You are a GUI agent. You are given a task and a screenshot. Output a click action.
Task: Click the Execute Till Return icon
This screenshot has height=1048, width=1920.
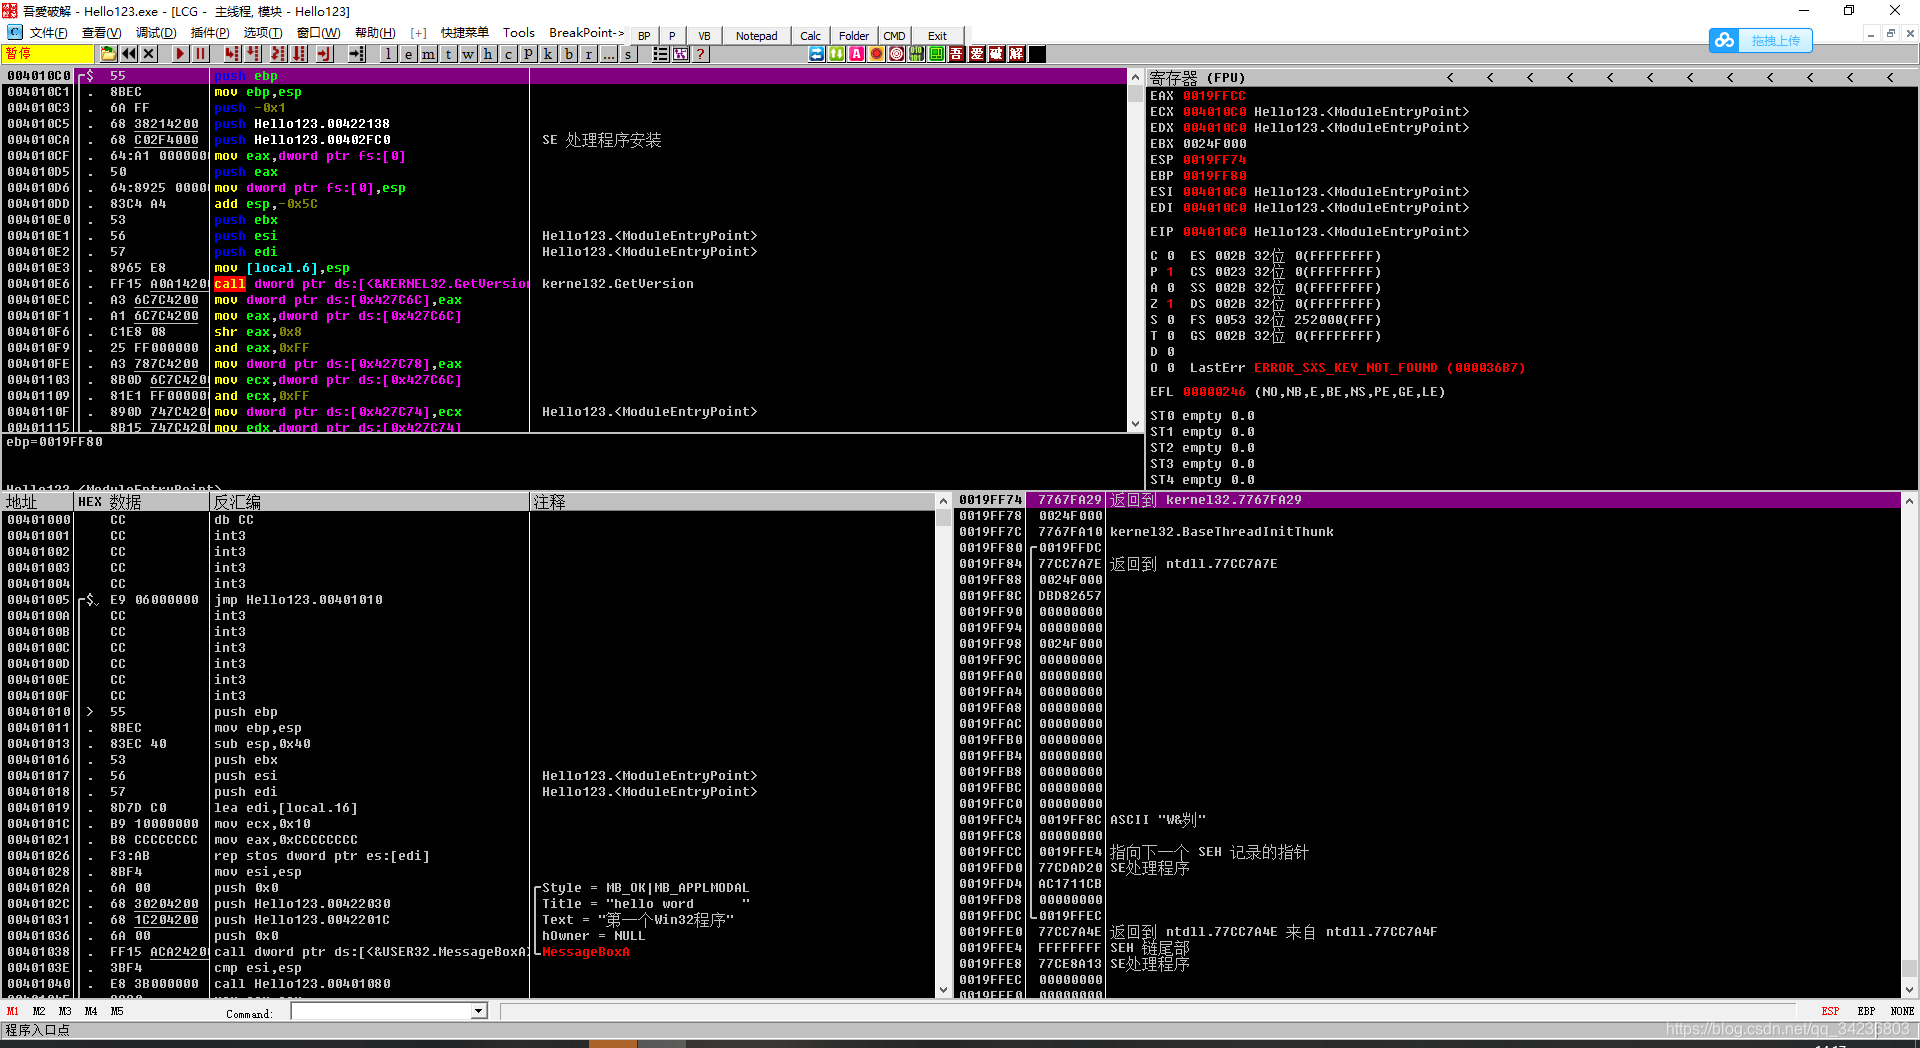324,54
